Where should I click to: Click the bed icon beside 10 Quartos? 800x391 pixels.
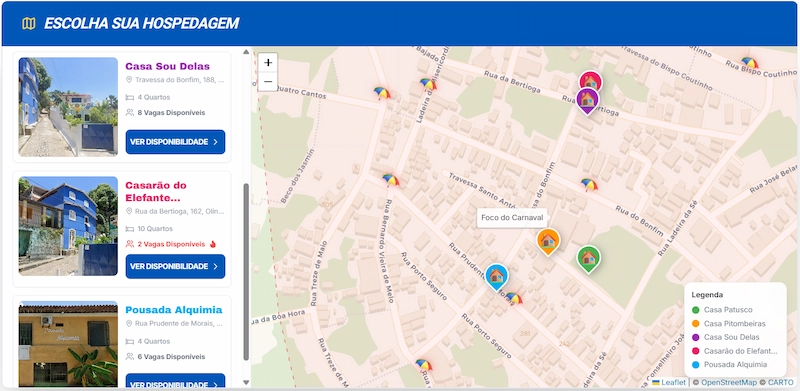(x=130, y=229)
